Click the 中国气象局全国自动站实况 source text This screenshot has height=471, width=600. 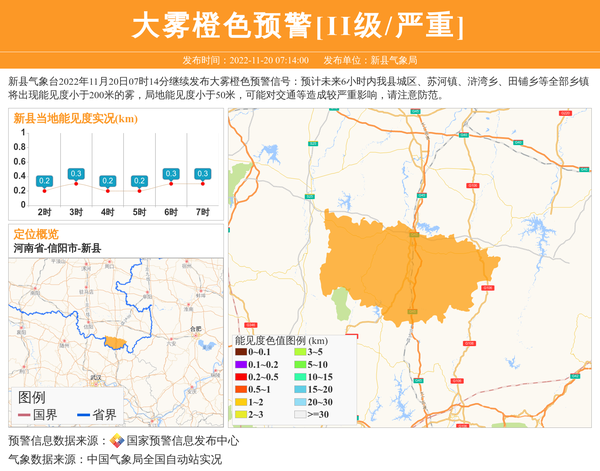(154, 460)
